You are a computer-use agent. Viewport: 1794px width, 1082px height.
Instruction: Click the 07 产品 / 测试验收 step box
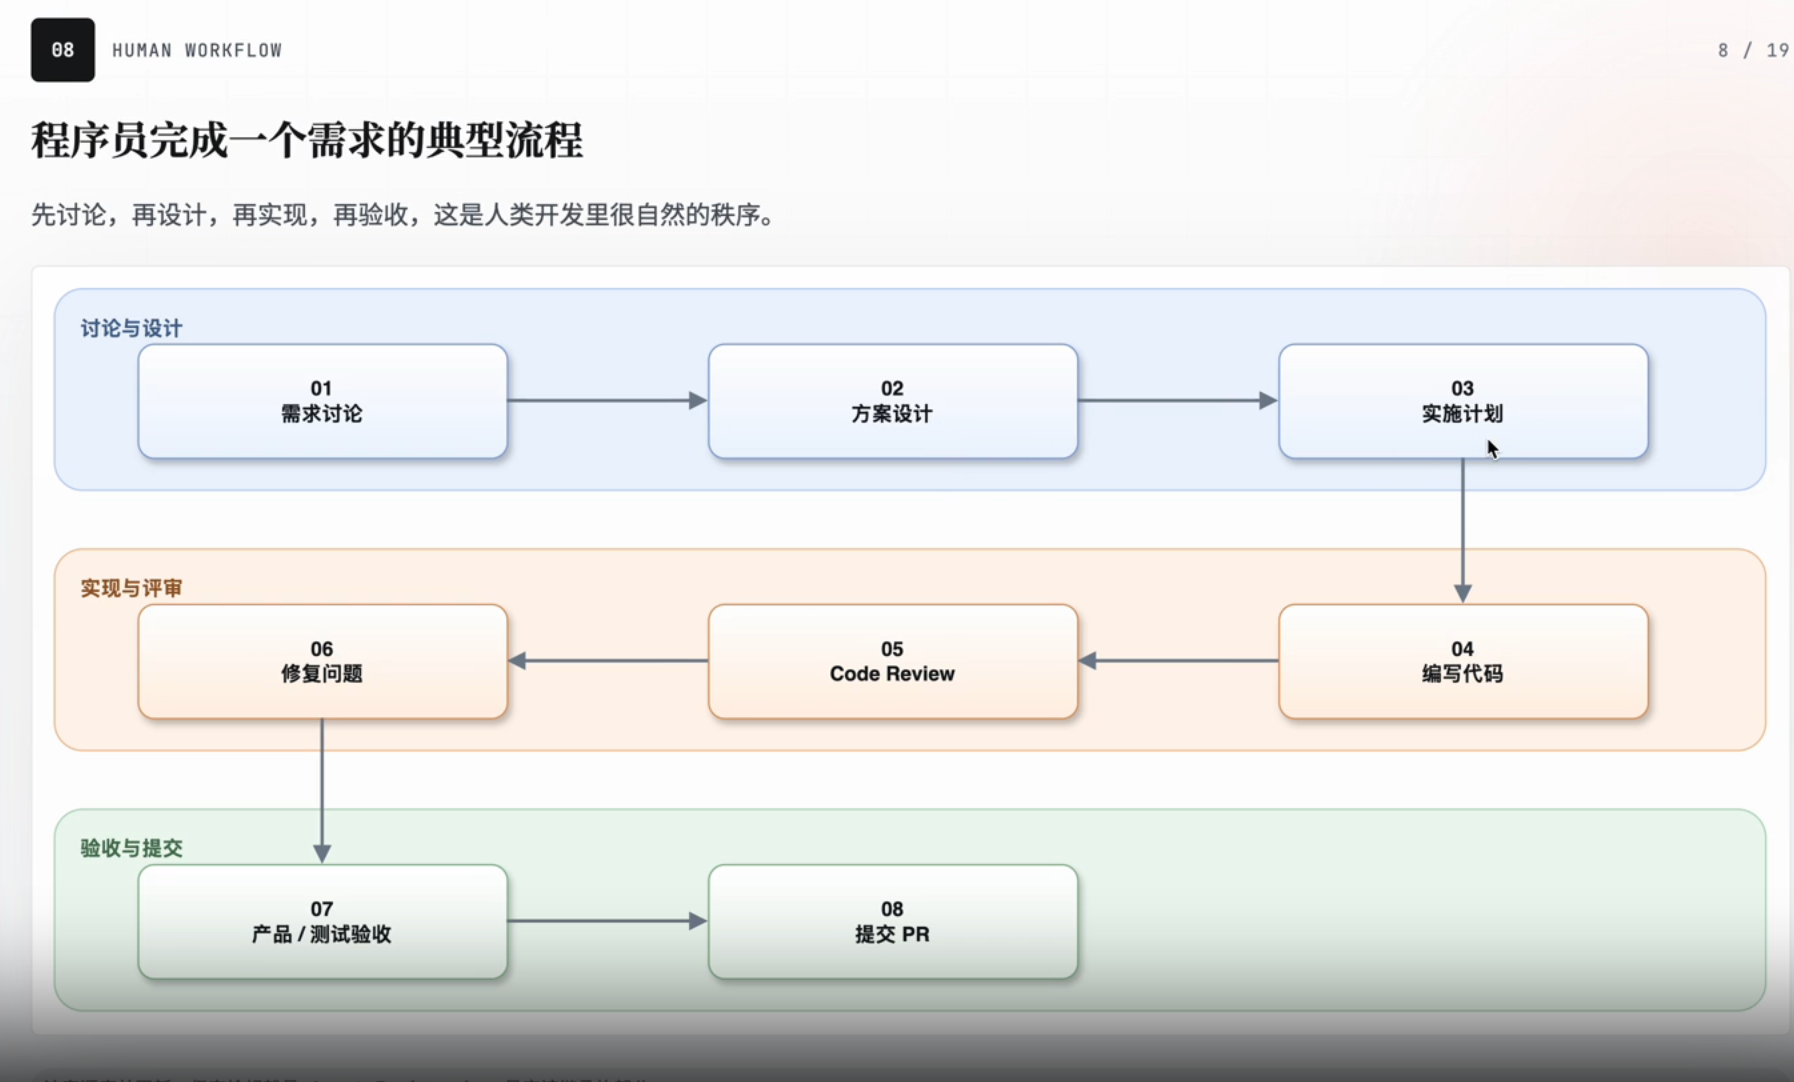(x=323, y=921)
